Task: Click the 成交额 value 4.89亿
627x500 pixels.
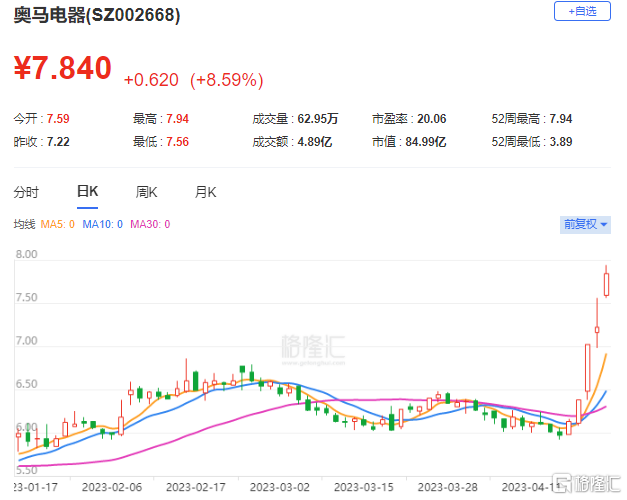Action: [315, 142]
